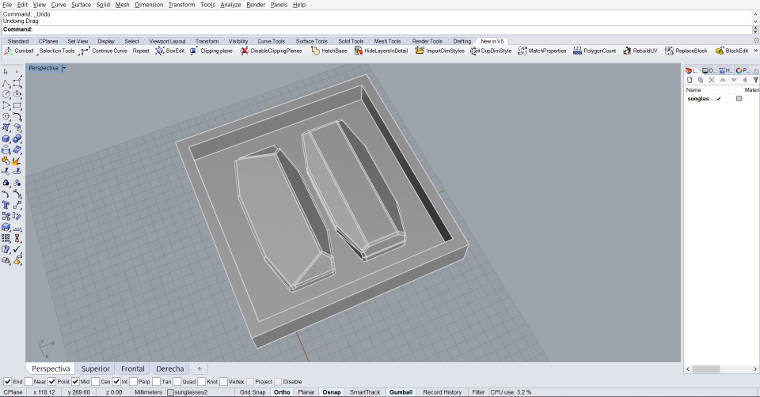Toggle SmartTrack in status bar
This screenshot has width=760, height=397.
(x=365, y=392)
